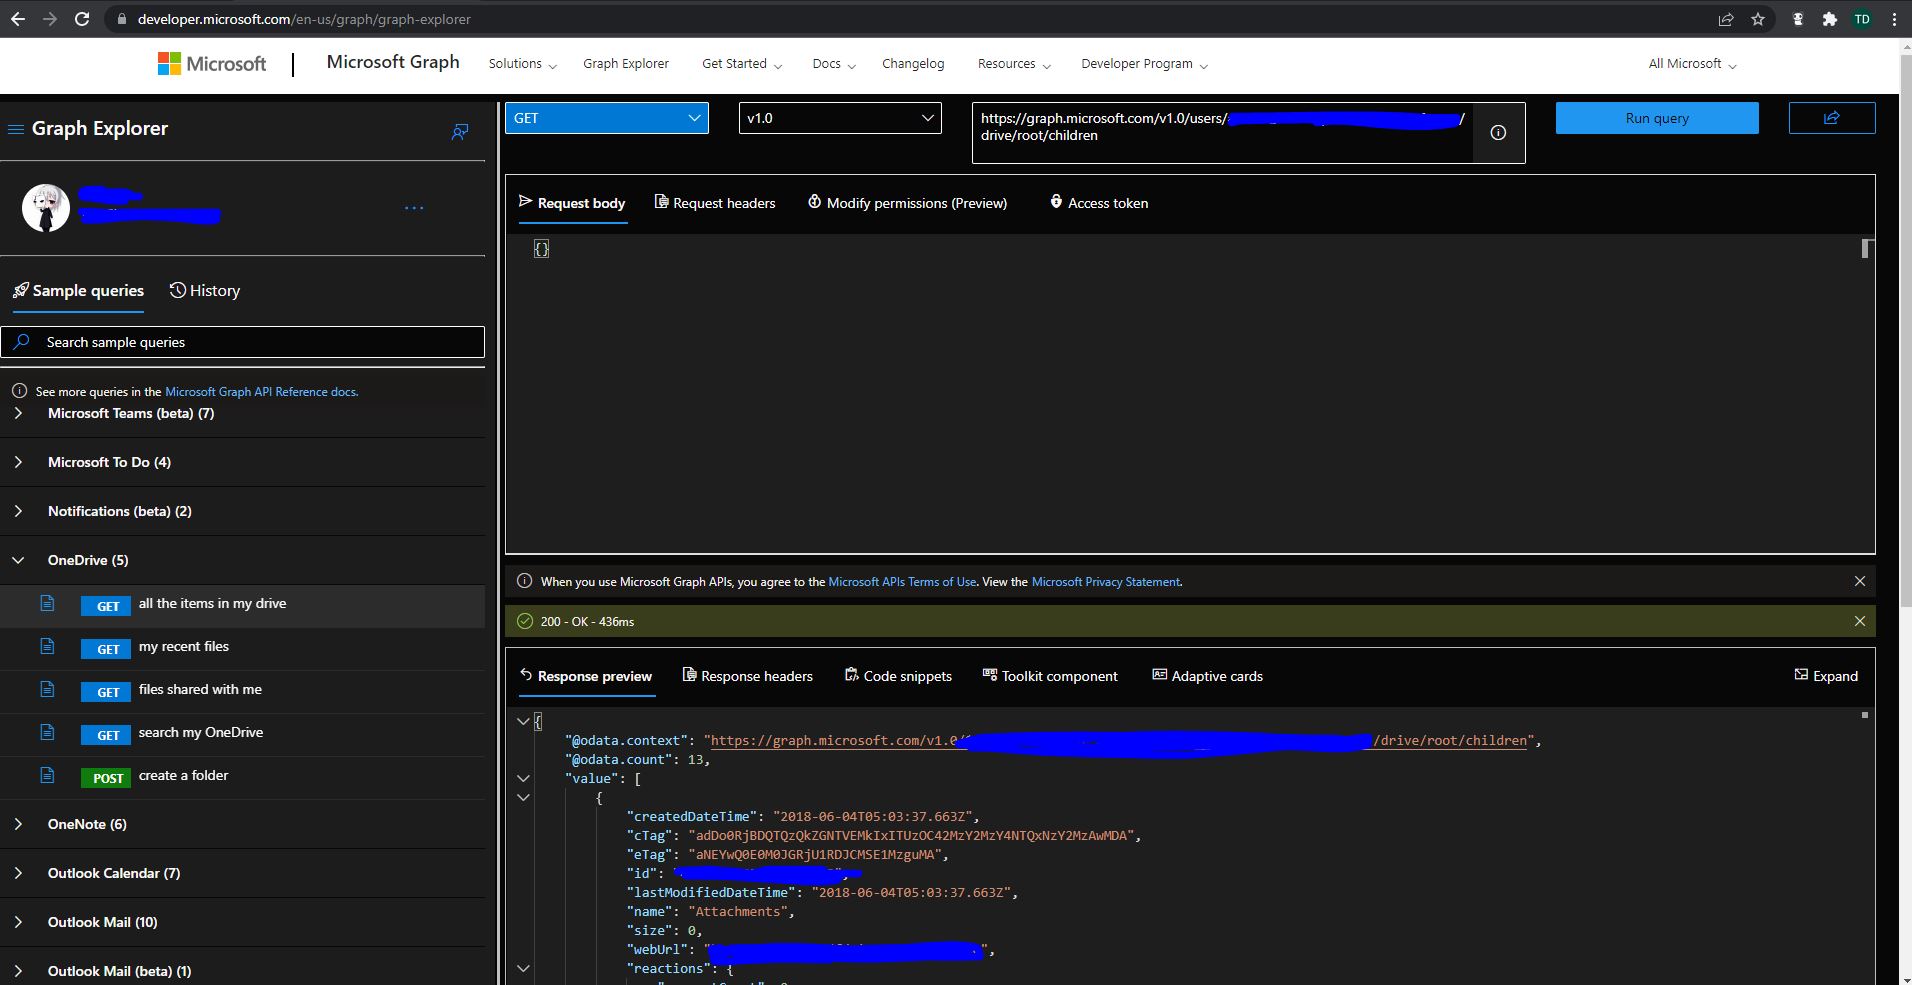Screen dimensions: 1912x985
Task: Click the search magnifier in sample queries box
Action: [21, 342]
